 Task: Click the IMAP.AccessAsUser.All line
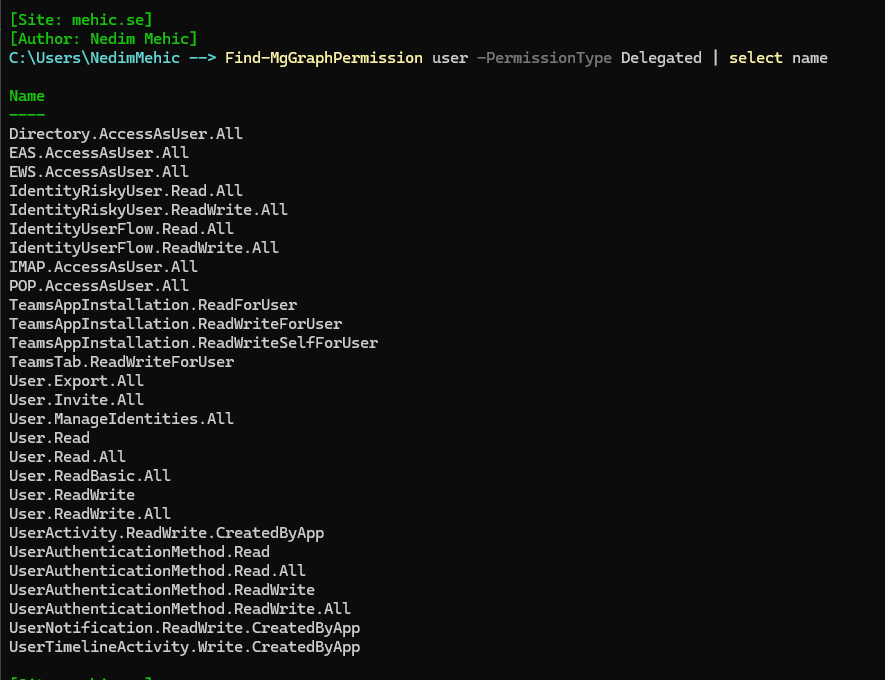pyautogui.click(x=103, y=267)
